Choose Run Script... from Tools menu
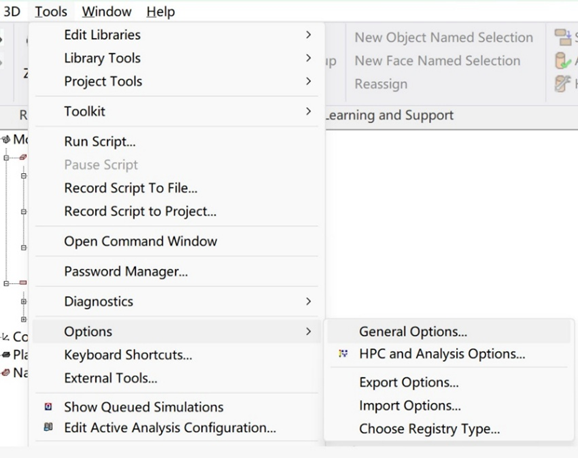This screenshot has height=458, width=578. coord(177,141)
